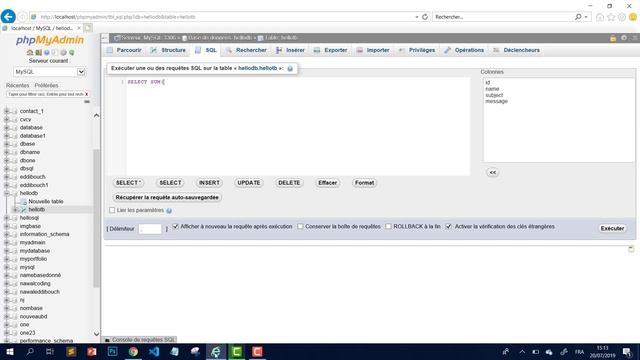Collapse the navigation panel toggle icon
The width and height of the screenshot is (640, 360).
(104, 38)
